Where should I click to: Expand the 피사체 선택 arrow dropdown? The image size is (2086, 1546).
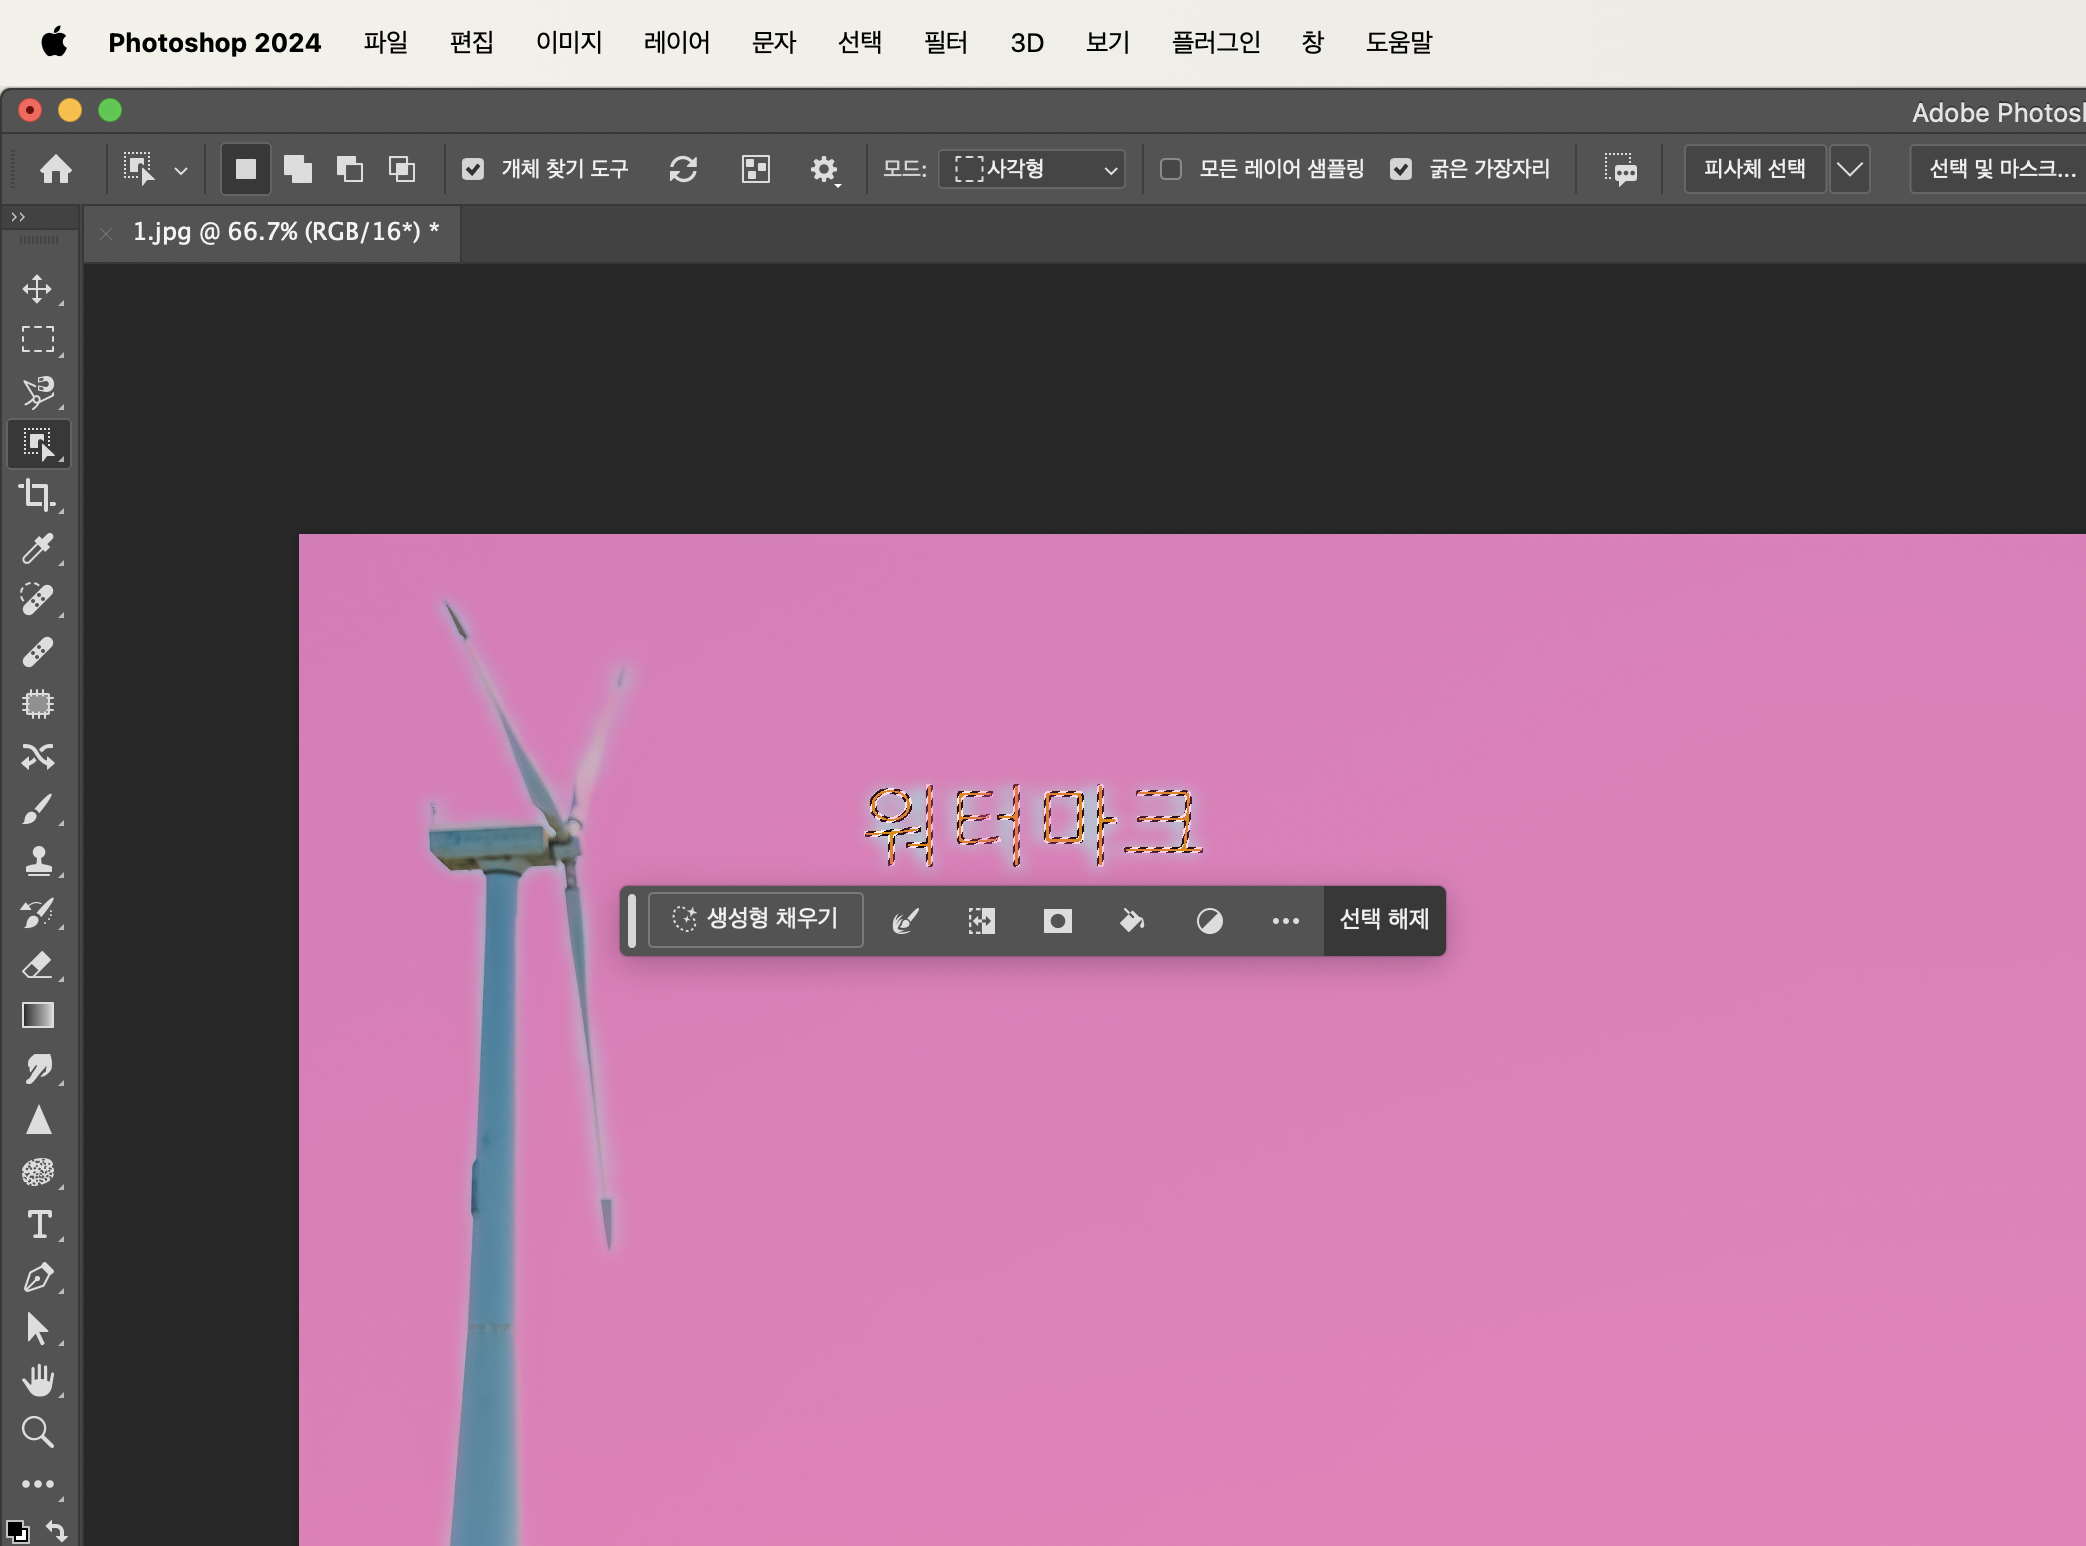1849,169
